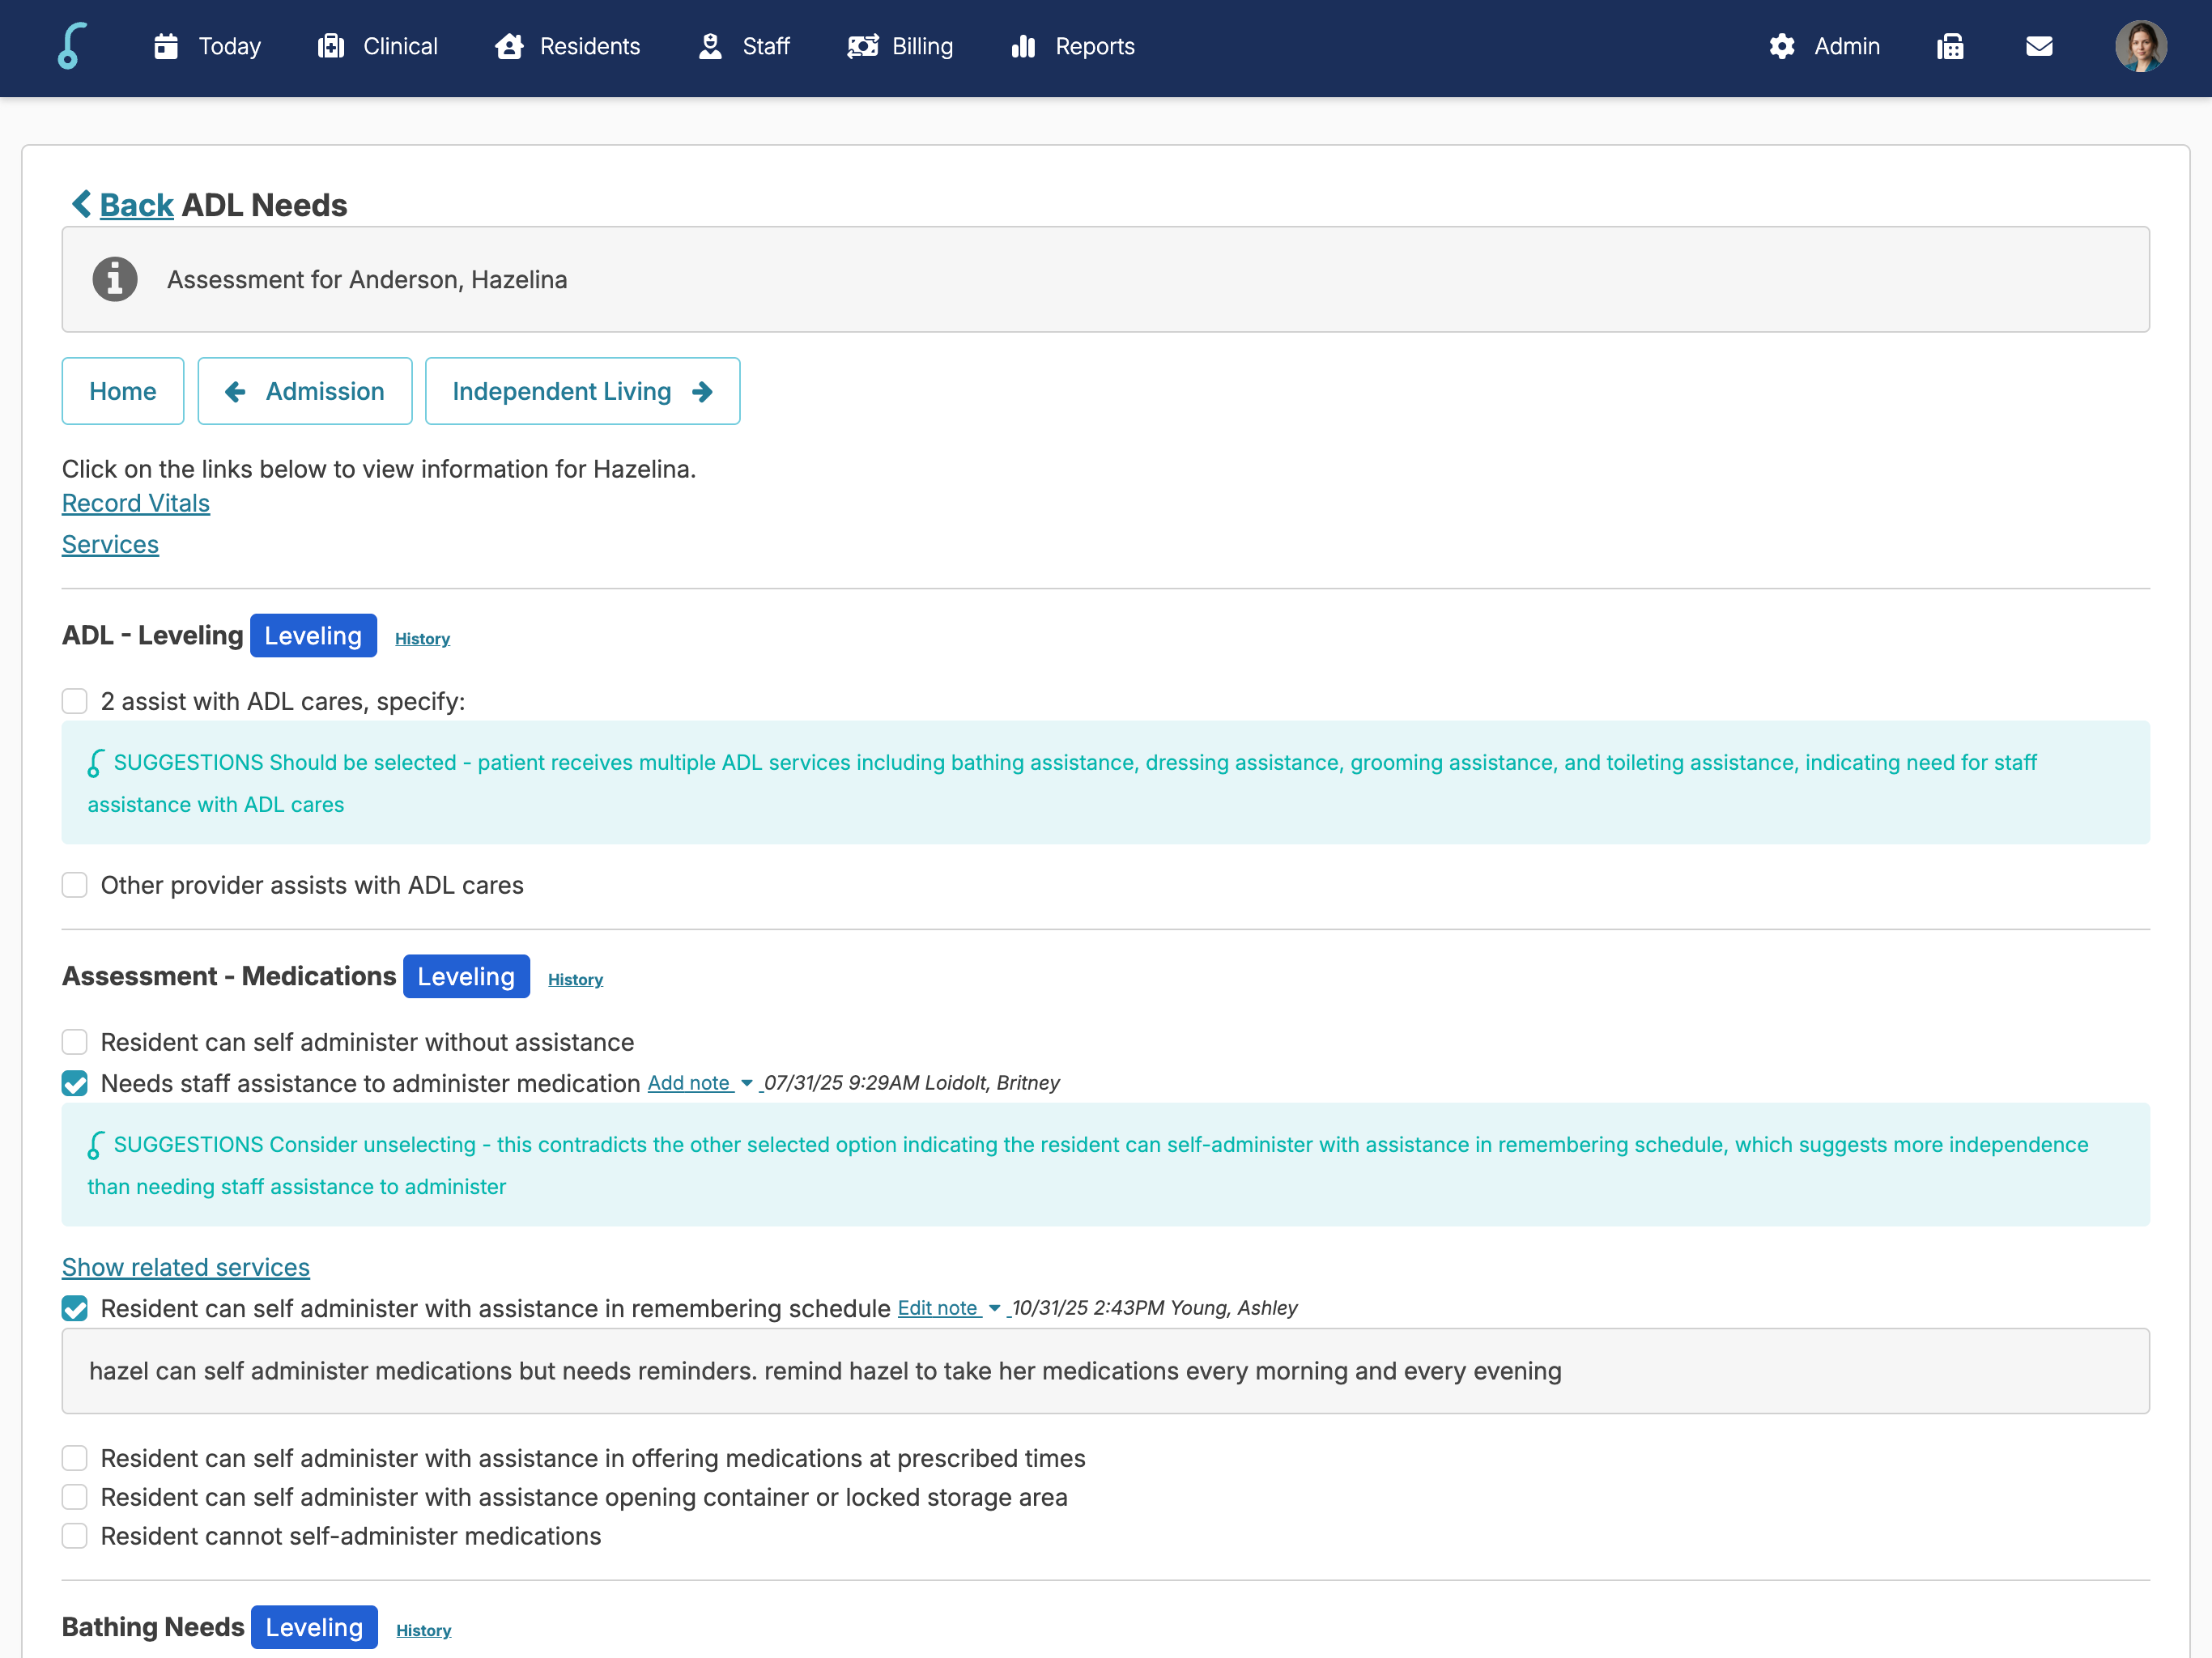Open the Today menu
This screenshot has height=1658, width=2212.
(x=208, y=46)
